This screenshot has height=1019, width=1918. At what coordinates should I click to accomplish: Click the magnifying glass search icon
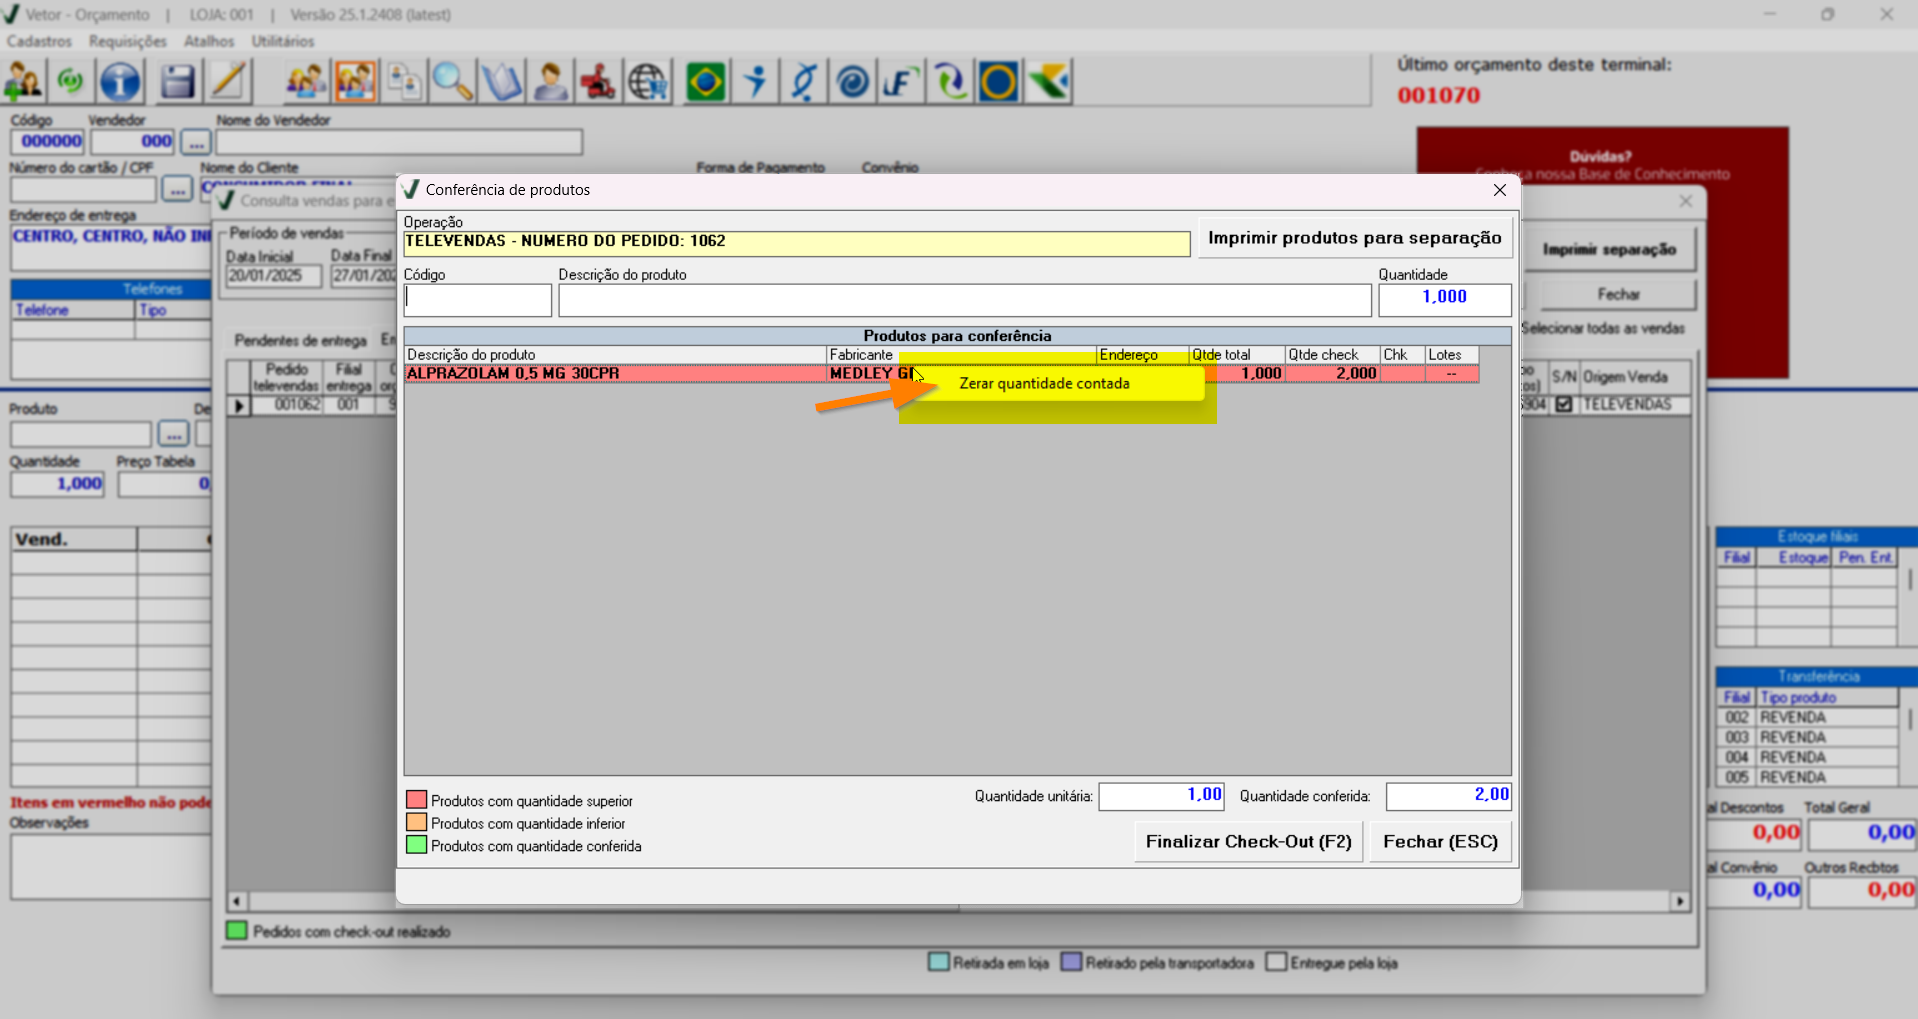[x=452, y=81]
